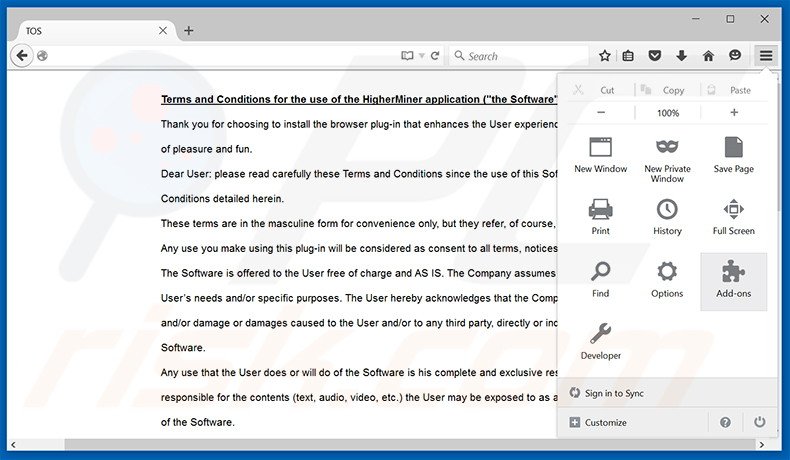This screenshot has width=790, height=460.
Task: Save page to Pocket
Action: [x=654, y=56]
